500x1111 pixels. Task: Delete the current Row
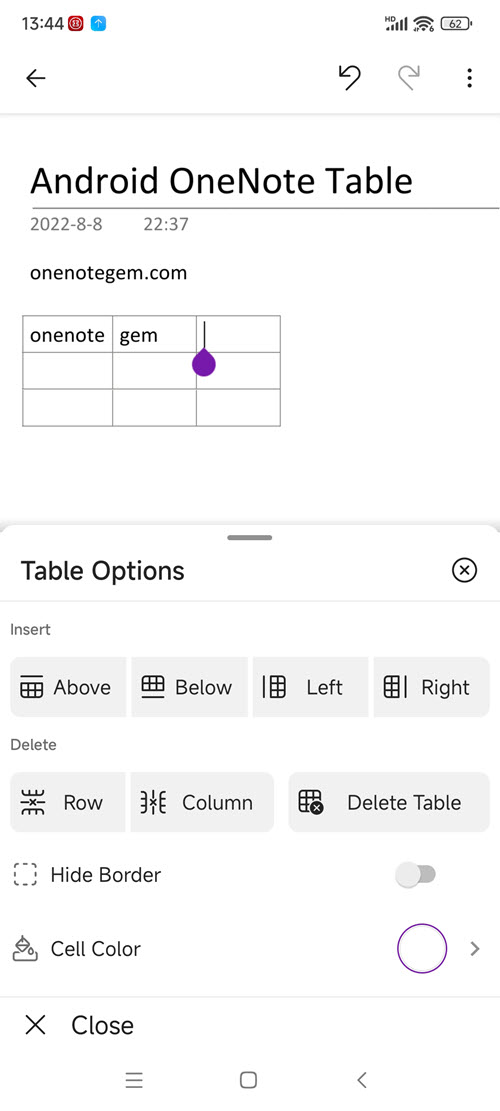(67, 802)
